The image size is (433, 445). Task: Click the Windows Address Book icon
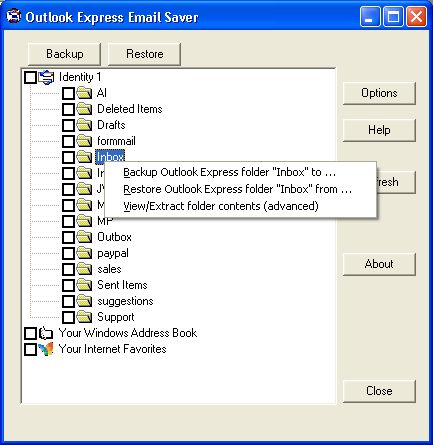tap(46, 333)
